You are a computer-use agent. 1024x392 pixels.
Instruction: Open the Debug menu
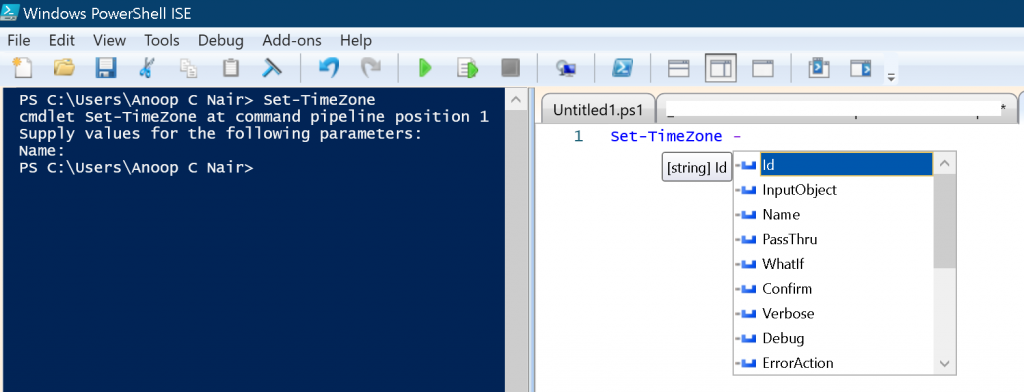221,41
